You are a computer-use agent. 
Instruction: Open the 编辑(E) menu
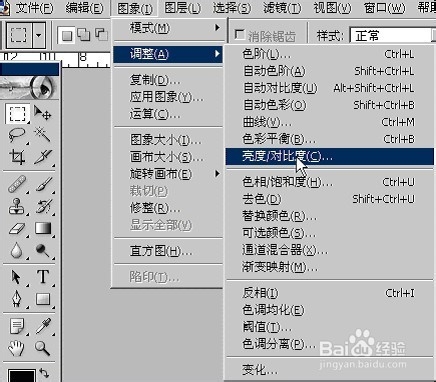(x=84, y=8)
